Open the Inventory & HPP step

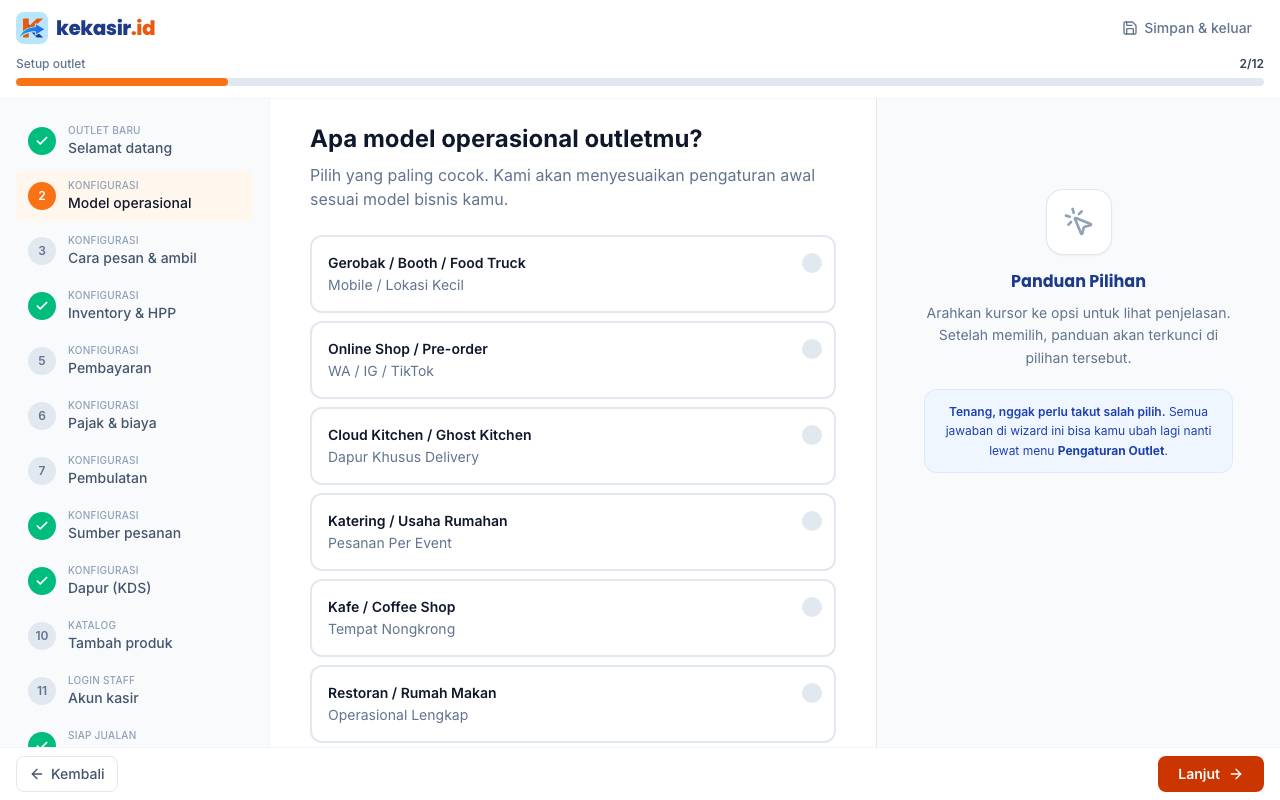click(134, 306)
